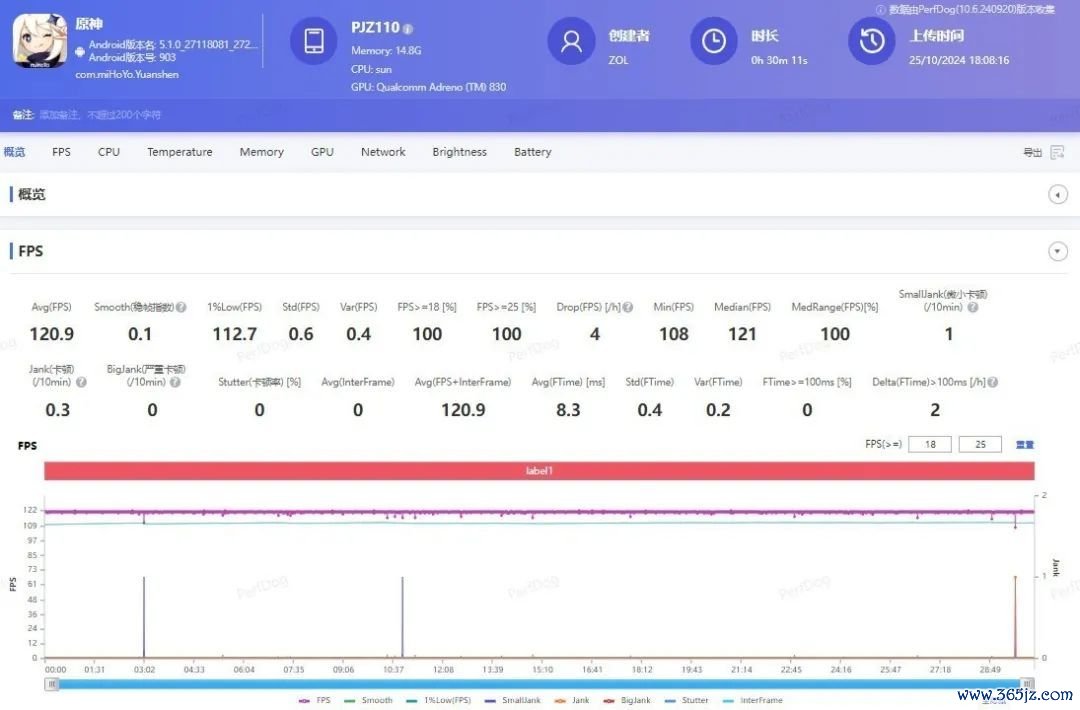Click the duration value 0h 30m 11s
This screenshot has height=710, width=1080.
point(779,61)
